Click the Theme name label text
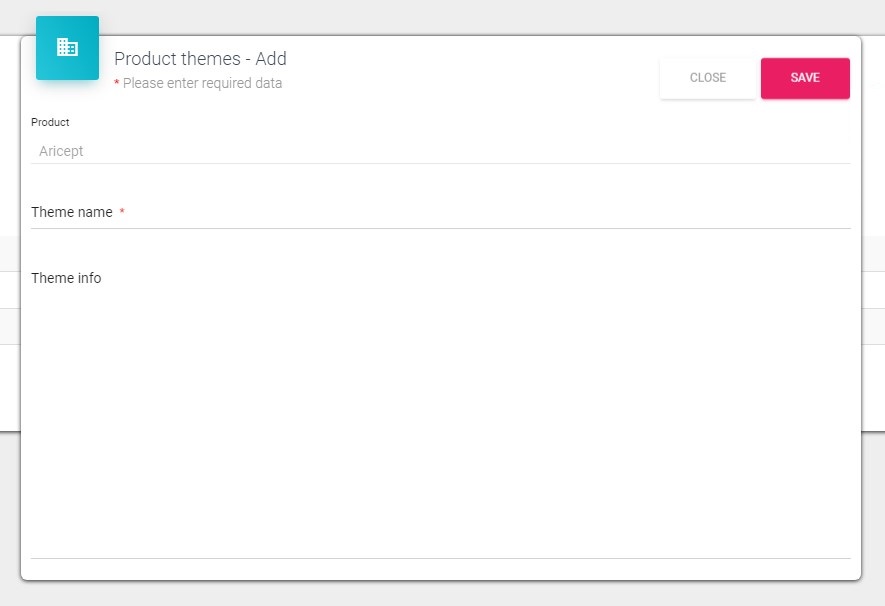 pos(72,212)
